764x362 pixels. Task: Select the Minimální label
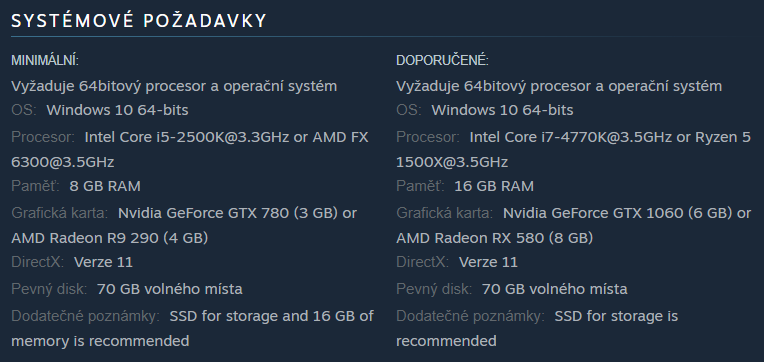pos(45,61)
